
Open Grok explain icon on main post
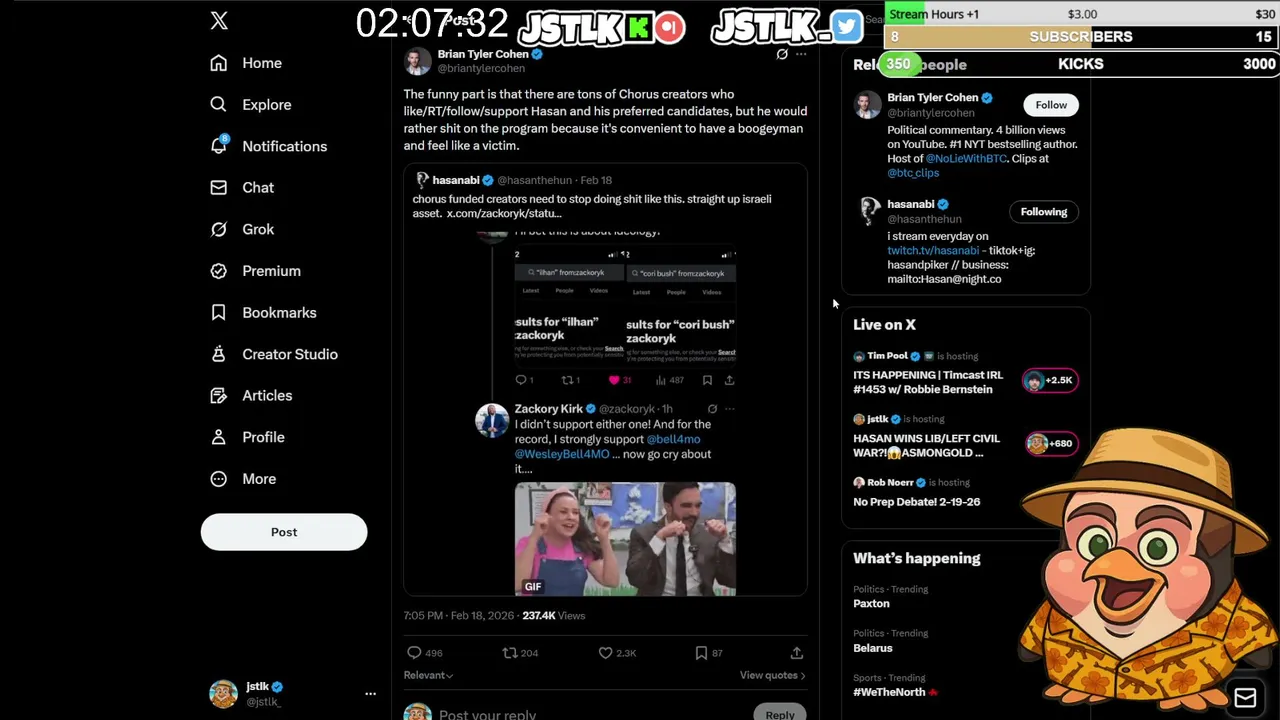click(782, 55)
